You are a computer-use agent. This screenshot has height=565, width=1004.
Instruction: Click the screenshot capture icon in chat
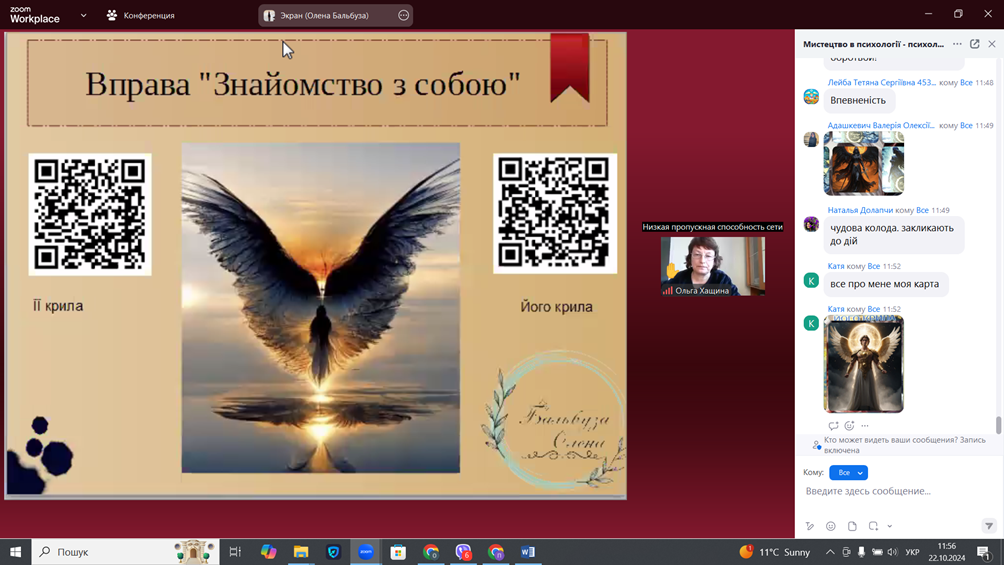(873, 526)
